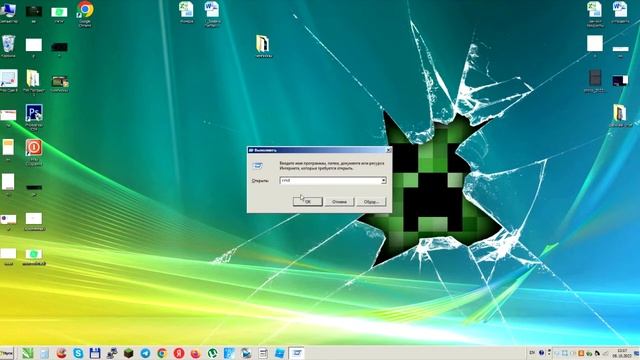Open the spreadsheet file beside the center Word document
Viewport: 640px width, 360px height.
tap(187, 13)
